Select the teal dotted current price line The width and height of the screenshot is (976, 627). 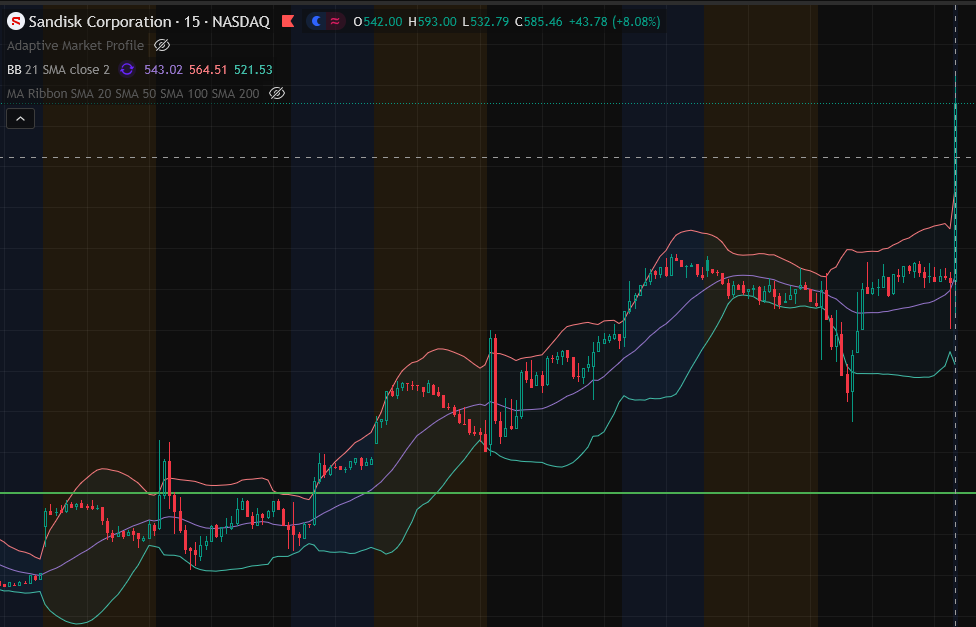pyautogui.click(x=488, y=103)
